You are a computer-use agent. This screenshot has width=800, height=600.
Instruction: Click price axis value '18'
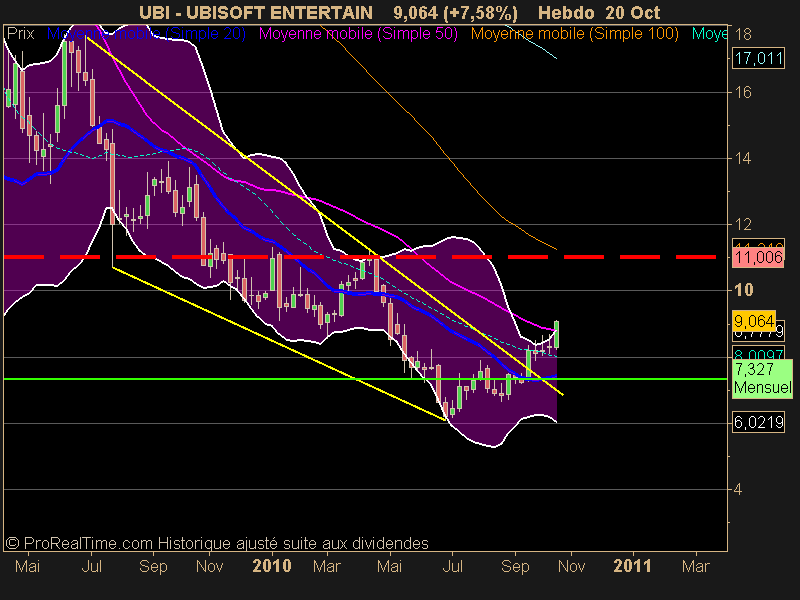743,34
